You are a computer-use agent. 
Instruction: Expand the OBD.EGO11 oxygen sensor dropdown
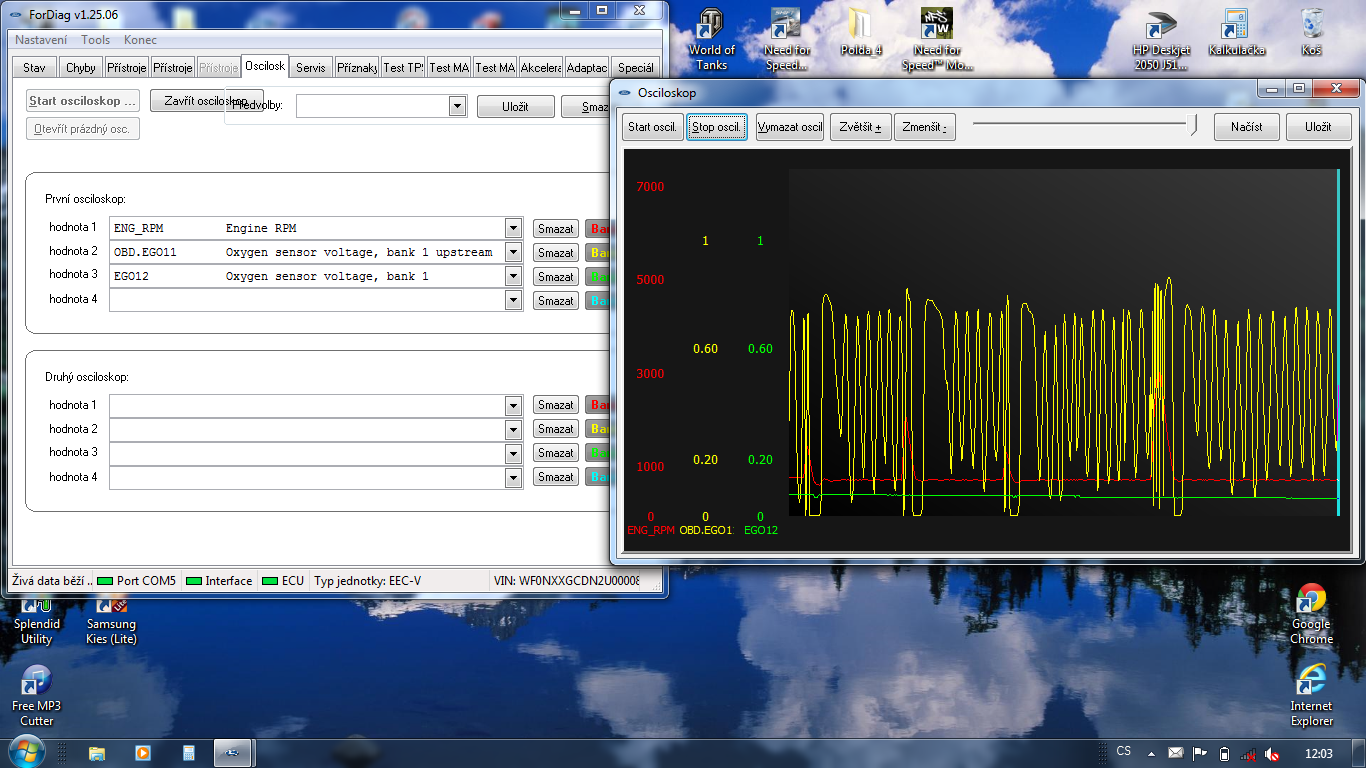coord(513,252)
